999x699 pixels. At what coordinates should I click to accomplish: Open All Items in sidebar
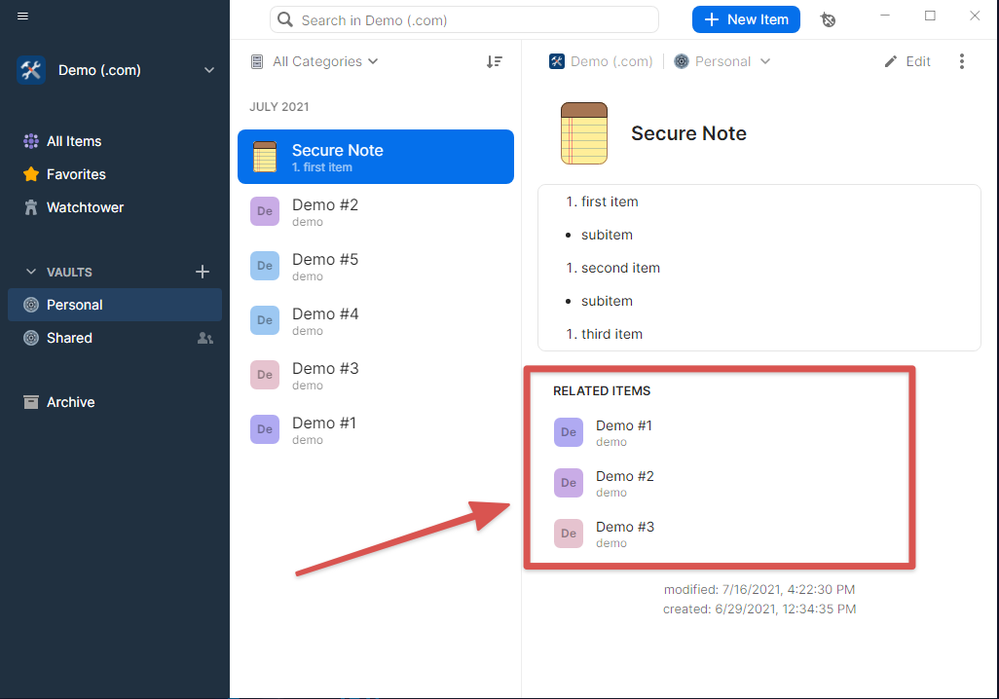coord(73,141)
